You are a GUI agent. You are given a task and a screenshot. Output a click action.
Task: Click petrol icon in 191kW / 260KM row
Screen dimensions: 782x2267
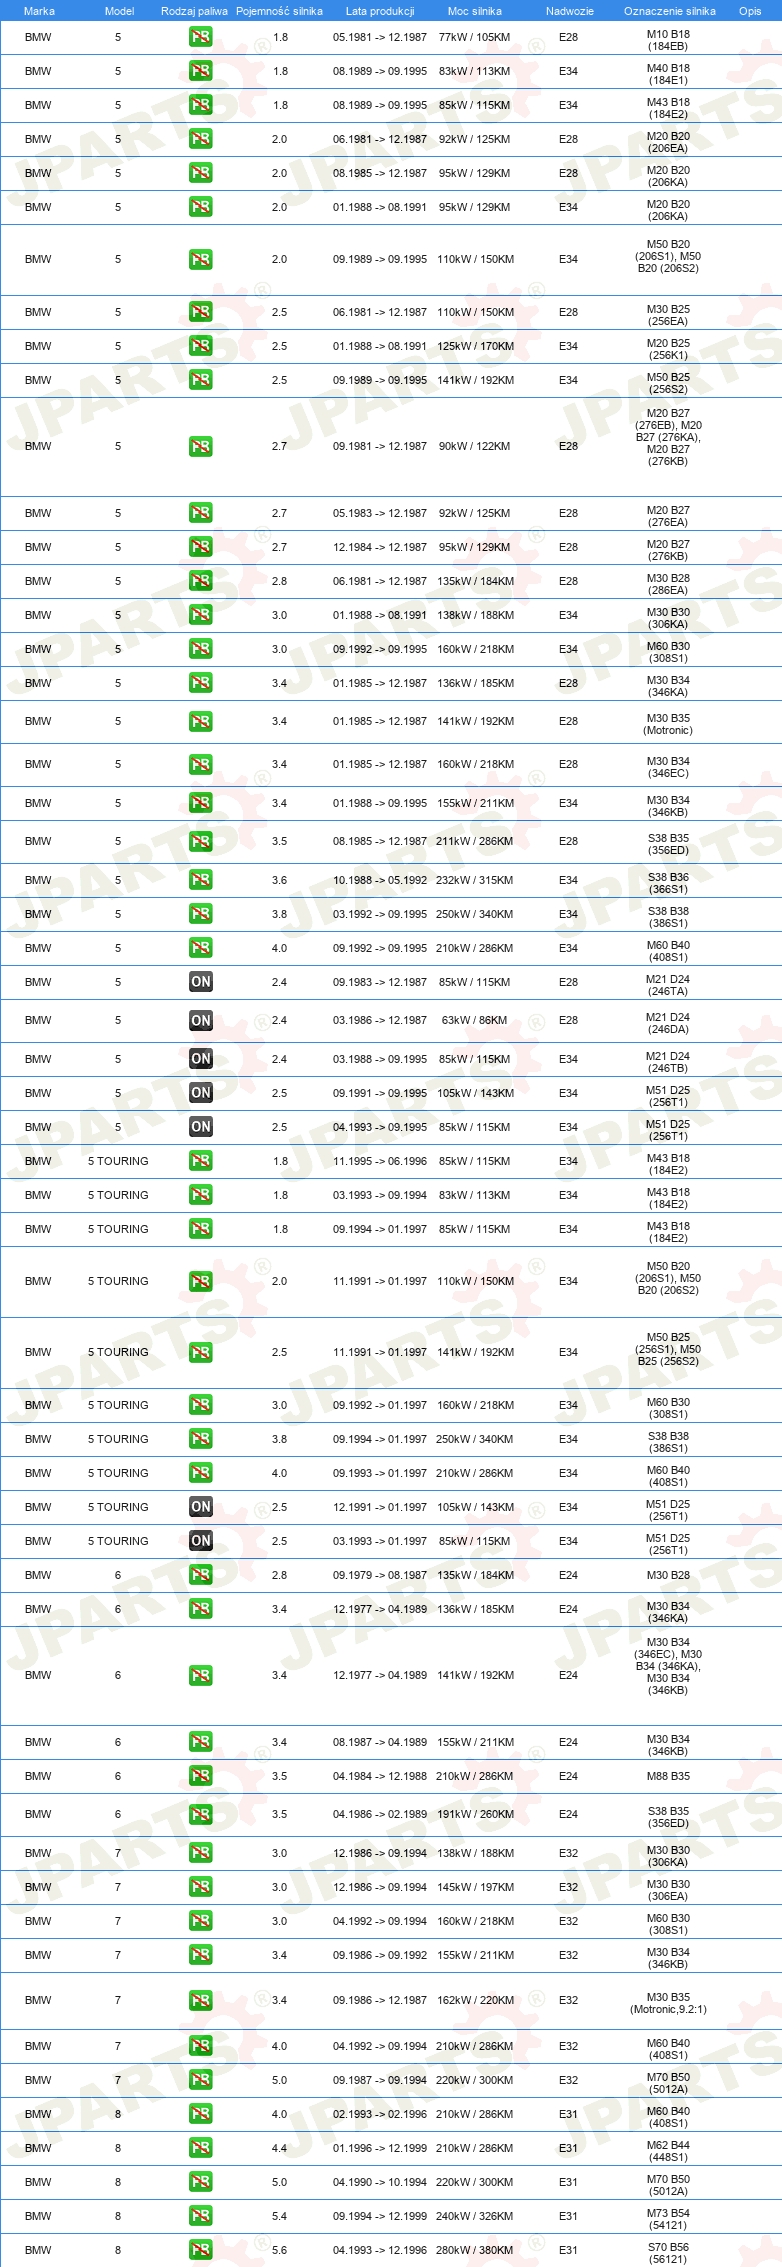click(200, 1814)
